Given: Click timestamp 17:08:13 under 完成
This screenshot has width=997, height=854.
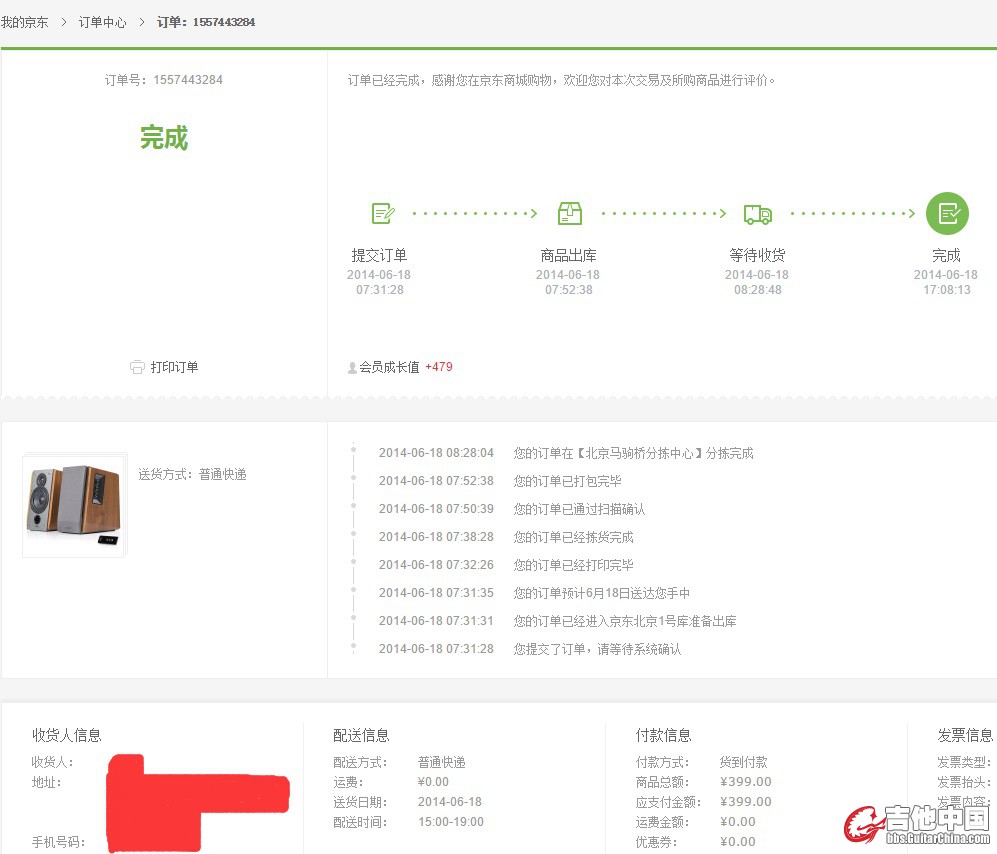Looking at the screenshot, I should tap(947, 290).
